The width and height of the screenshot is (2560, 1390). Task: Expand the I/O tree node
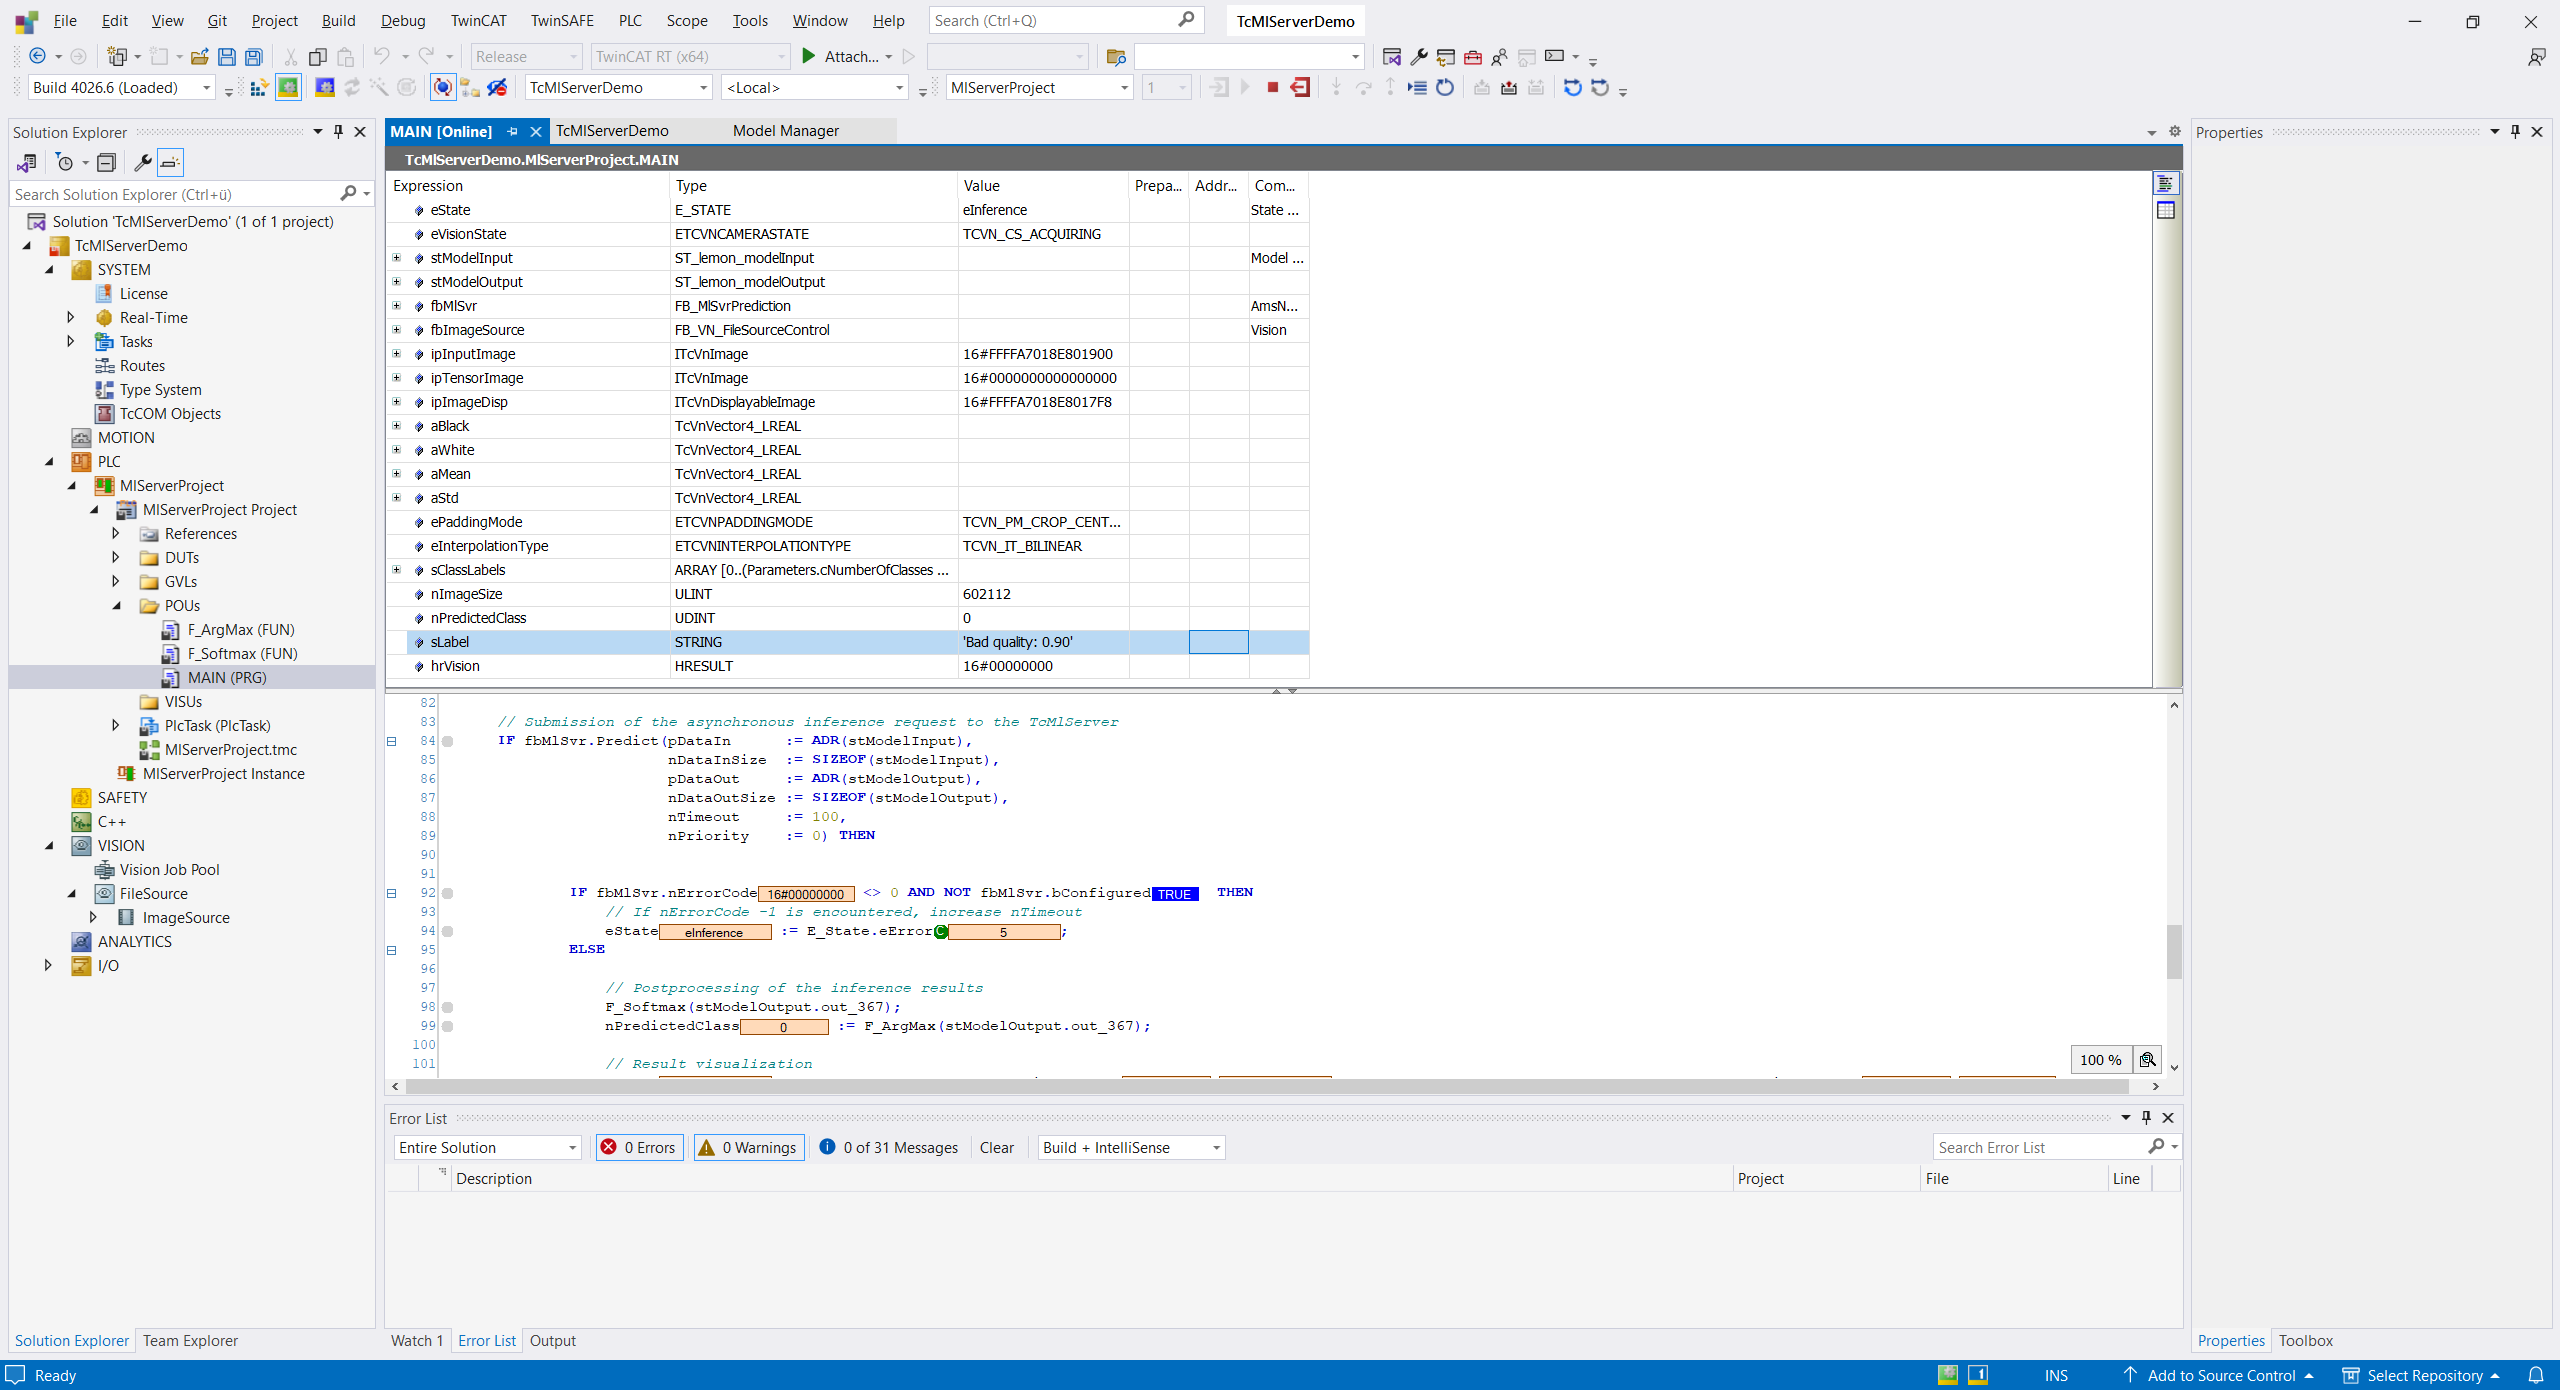(48, 965)
